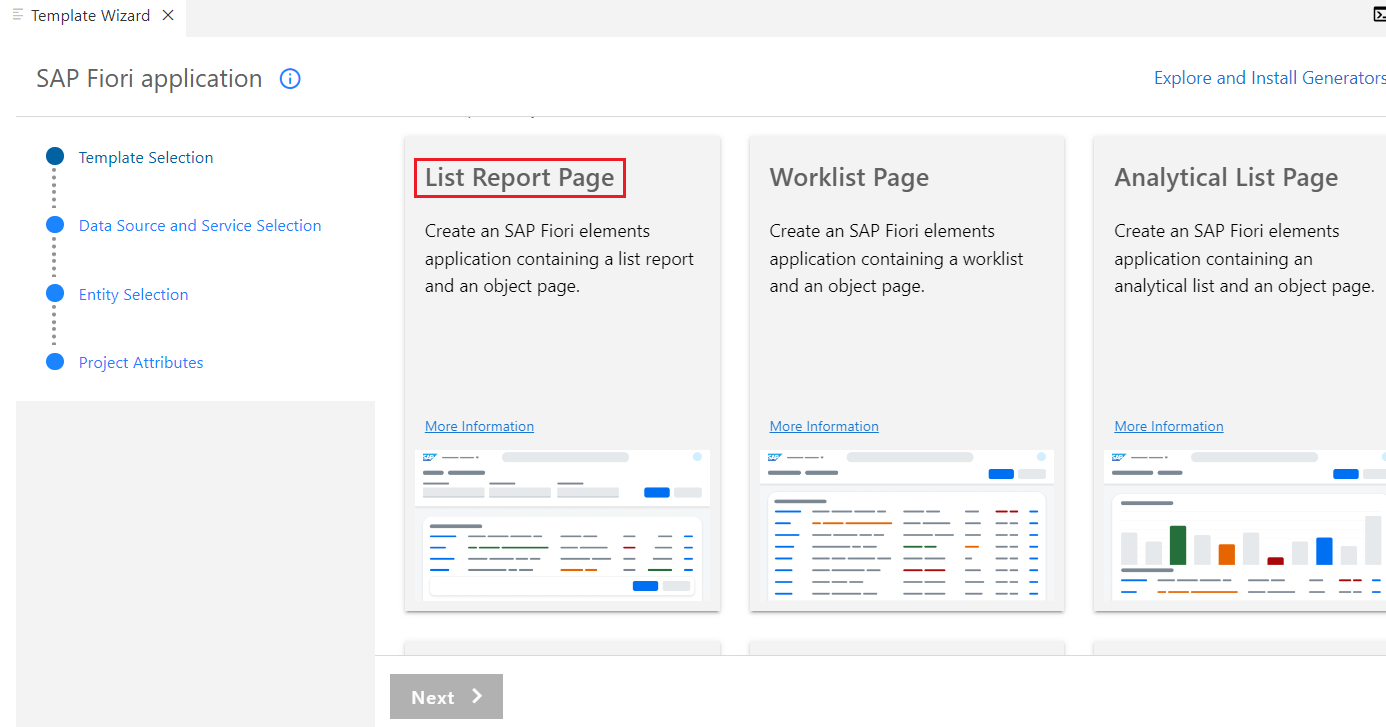
Task: Select the Template Selection step
Action: click(x=146, y=157)
